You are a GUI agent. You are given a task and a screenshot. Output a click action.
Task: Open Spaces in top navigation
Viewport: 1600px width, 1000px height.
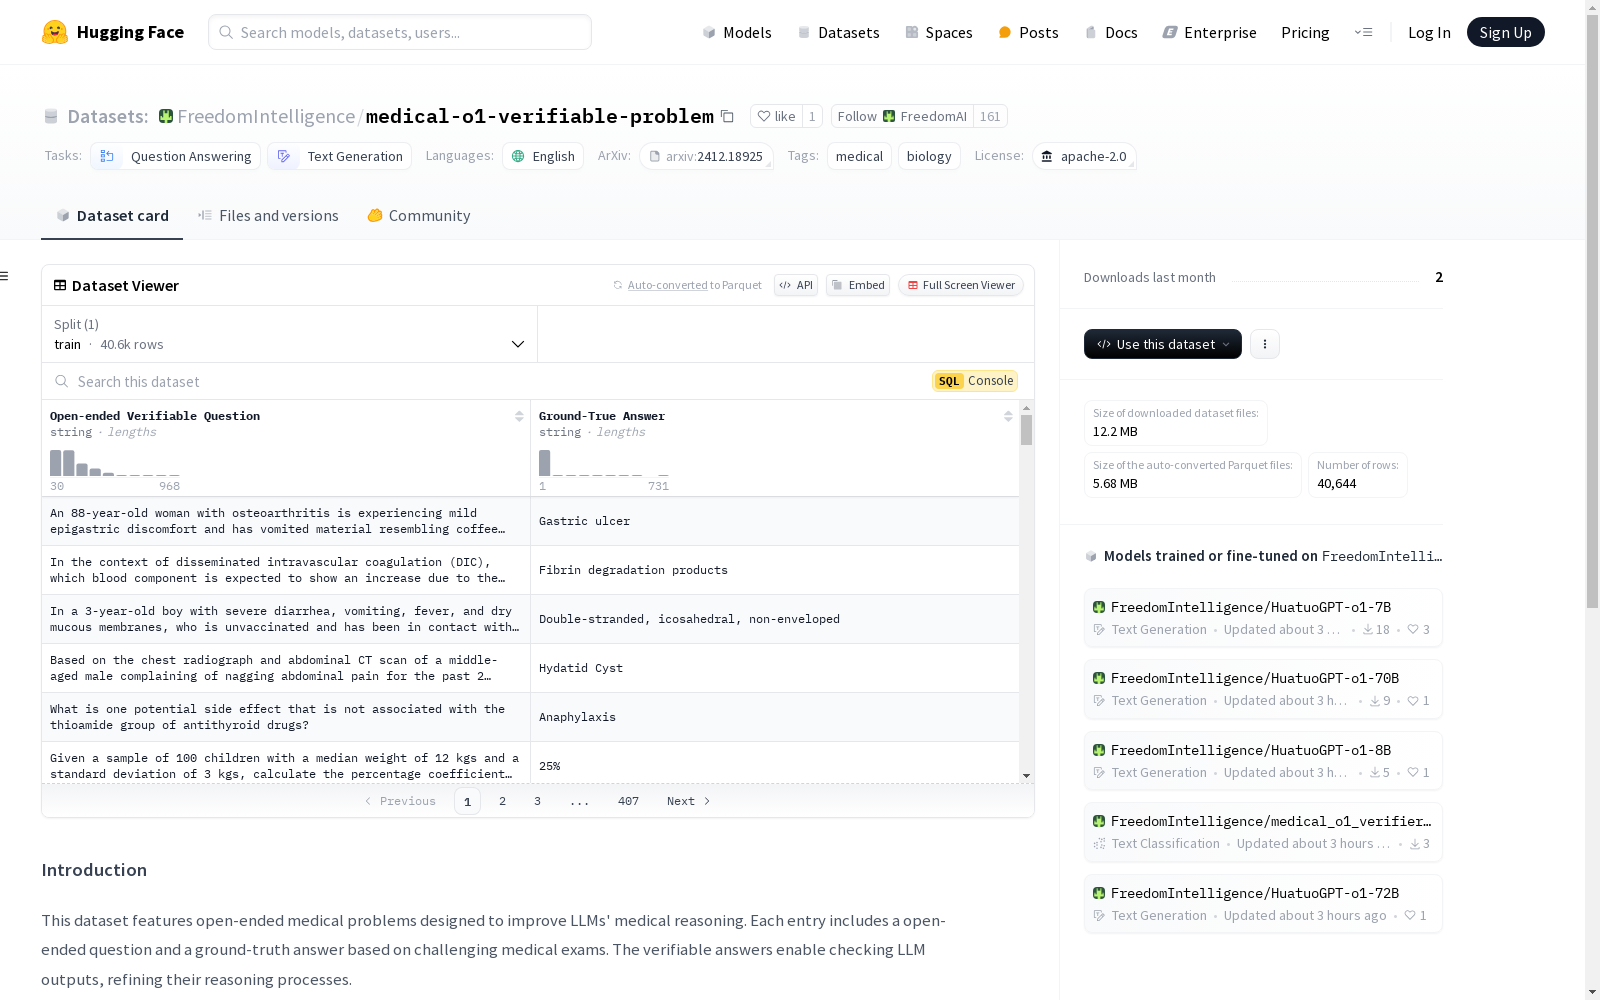938,32
